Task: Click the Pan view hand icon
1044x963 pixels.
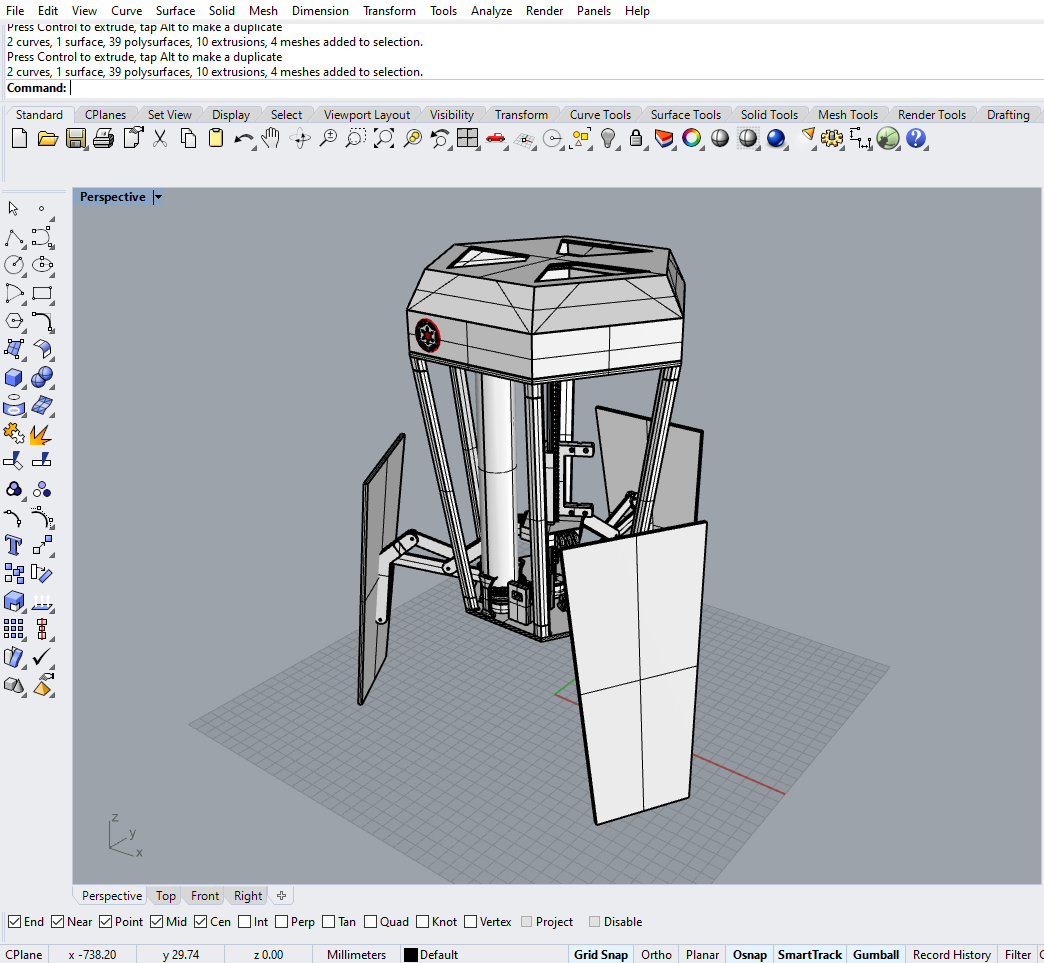Action: (x=271, y=139)
